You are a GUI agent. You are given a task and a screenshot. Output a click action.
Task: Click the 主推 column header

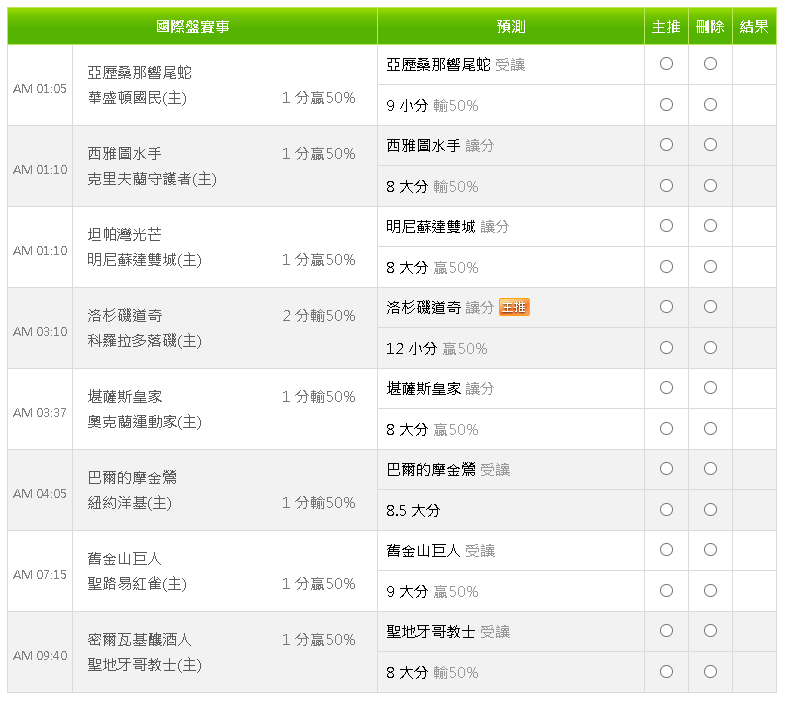click(x=666, y=26)
